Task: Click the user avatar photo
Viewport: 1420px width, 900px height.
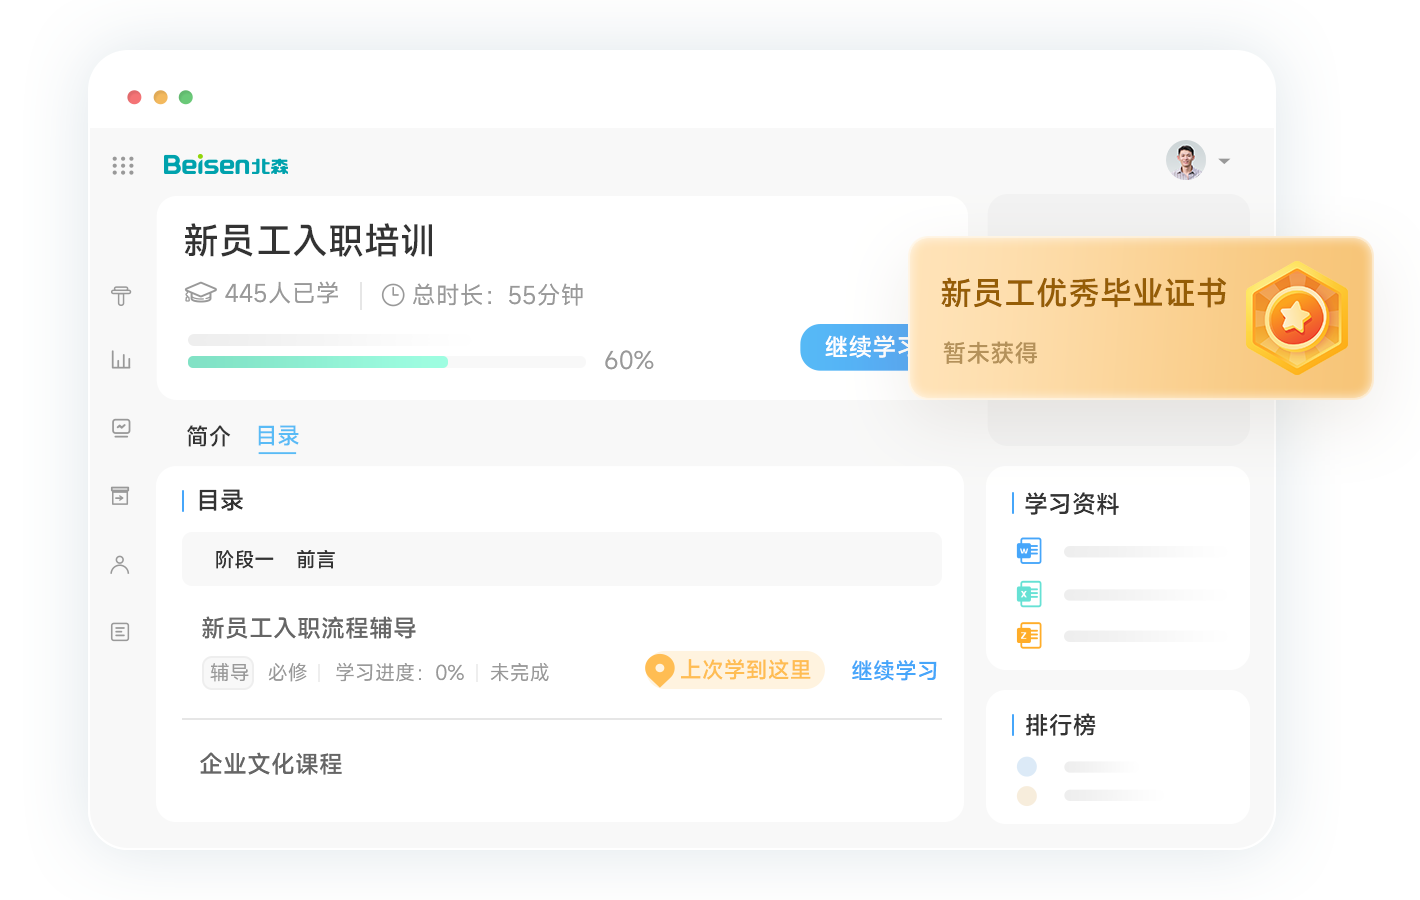Action: point(1186,160)
